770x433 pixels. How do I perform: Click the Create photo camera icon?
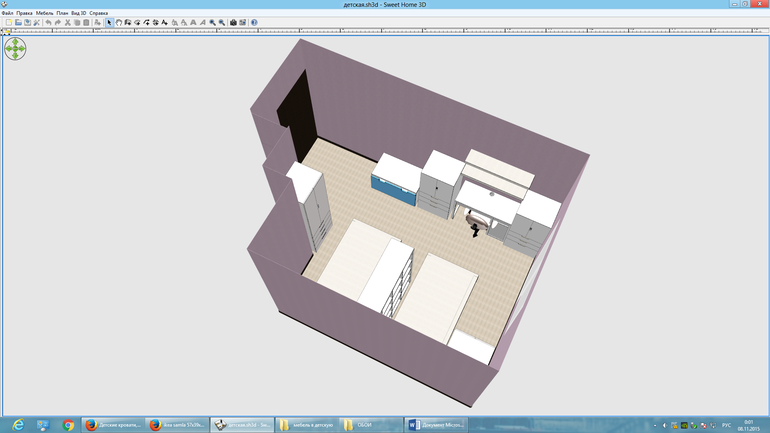[234, 22]
